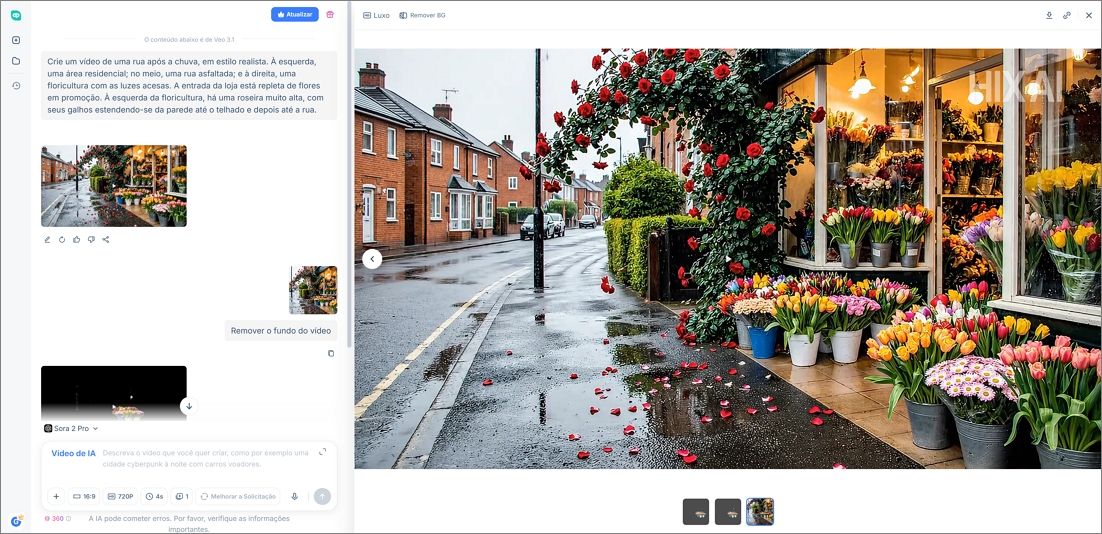Click the blue Atualizar button

pos(294,15)
